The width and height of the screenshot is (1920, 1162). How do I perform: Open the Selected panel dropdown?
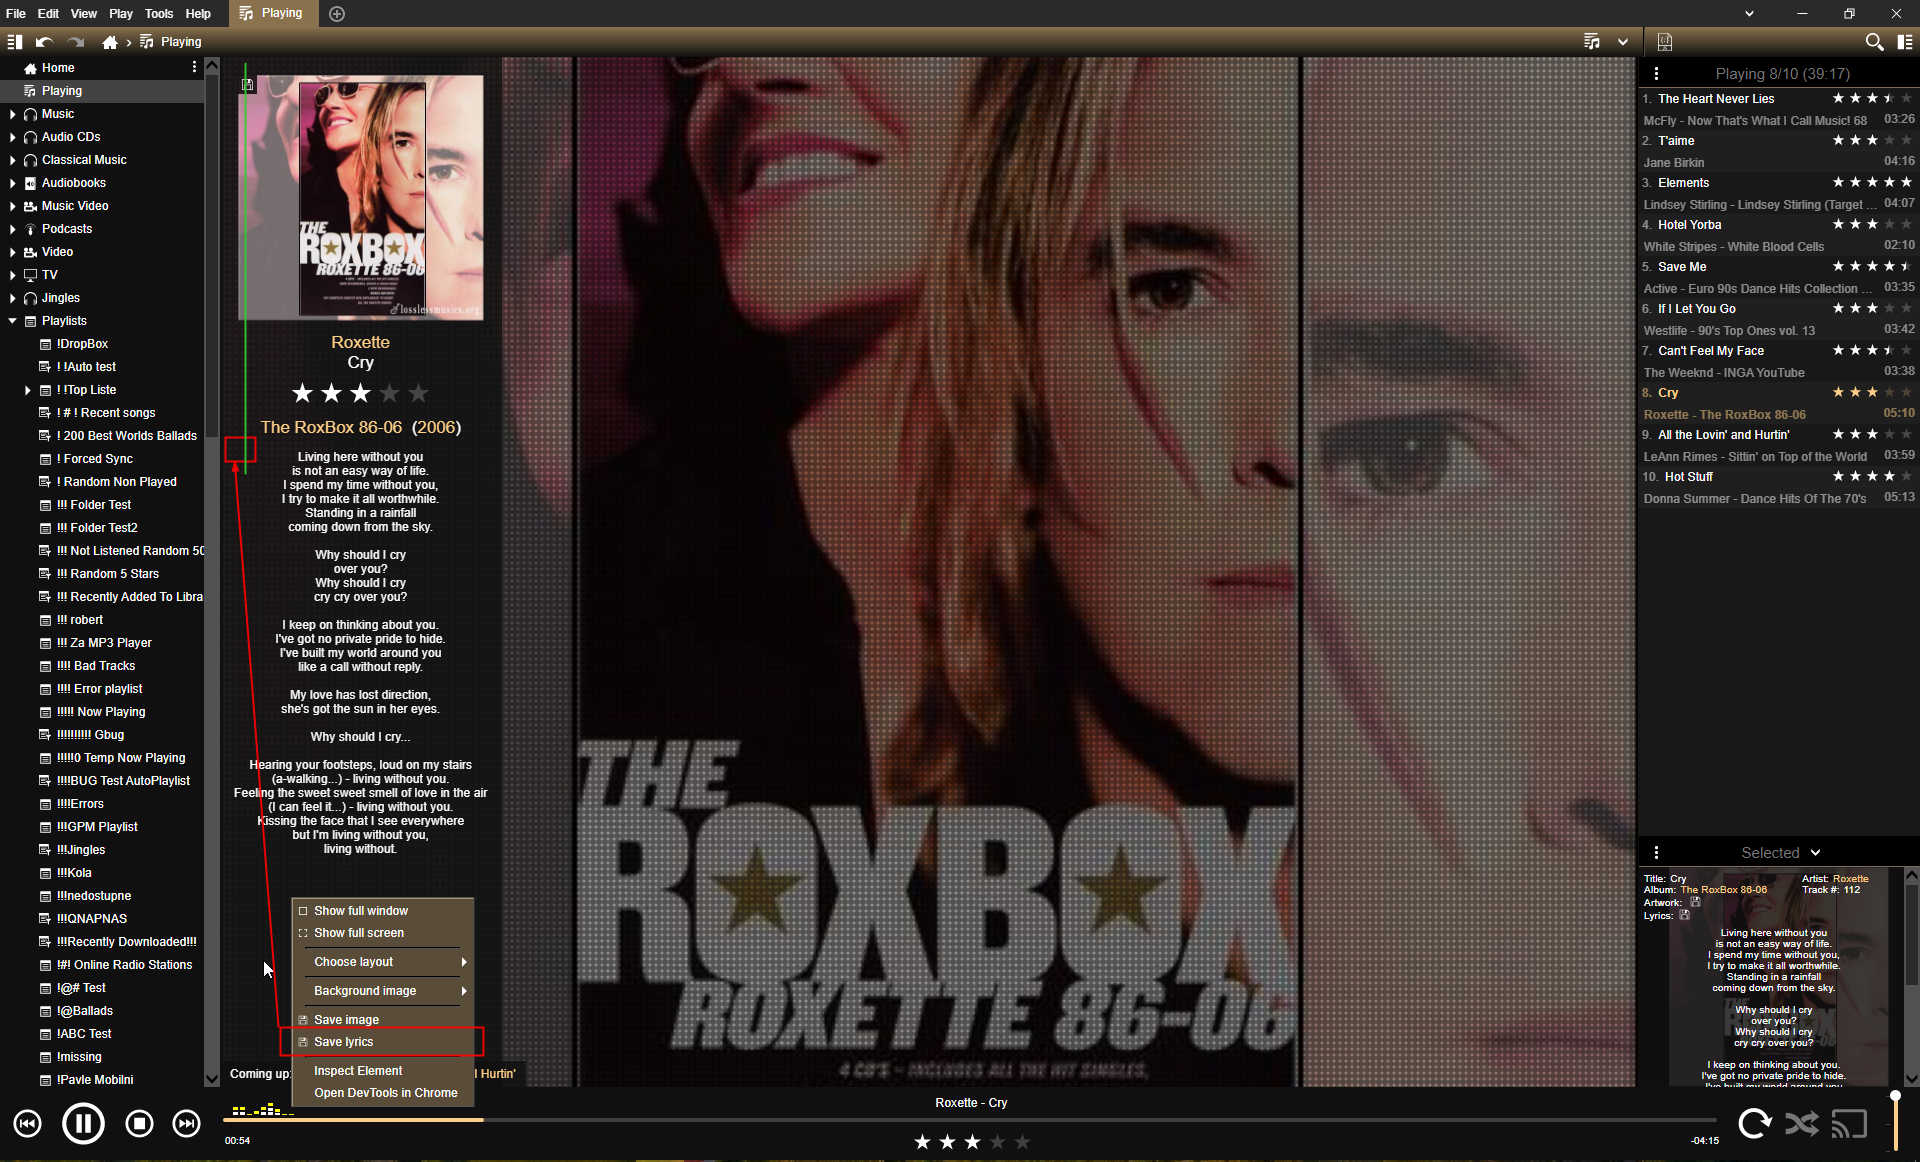(1815, 853)
